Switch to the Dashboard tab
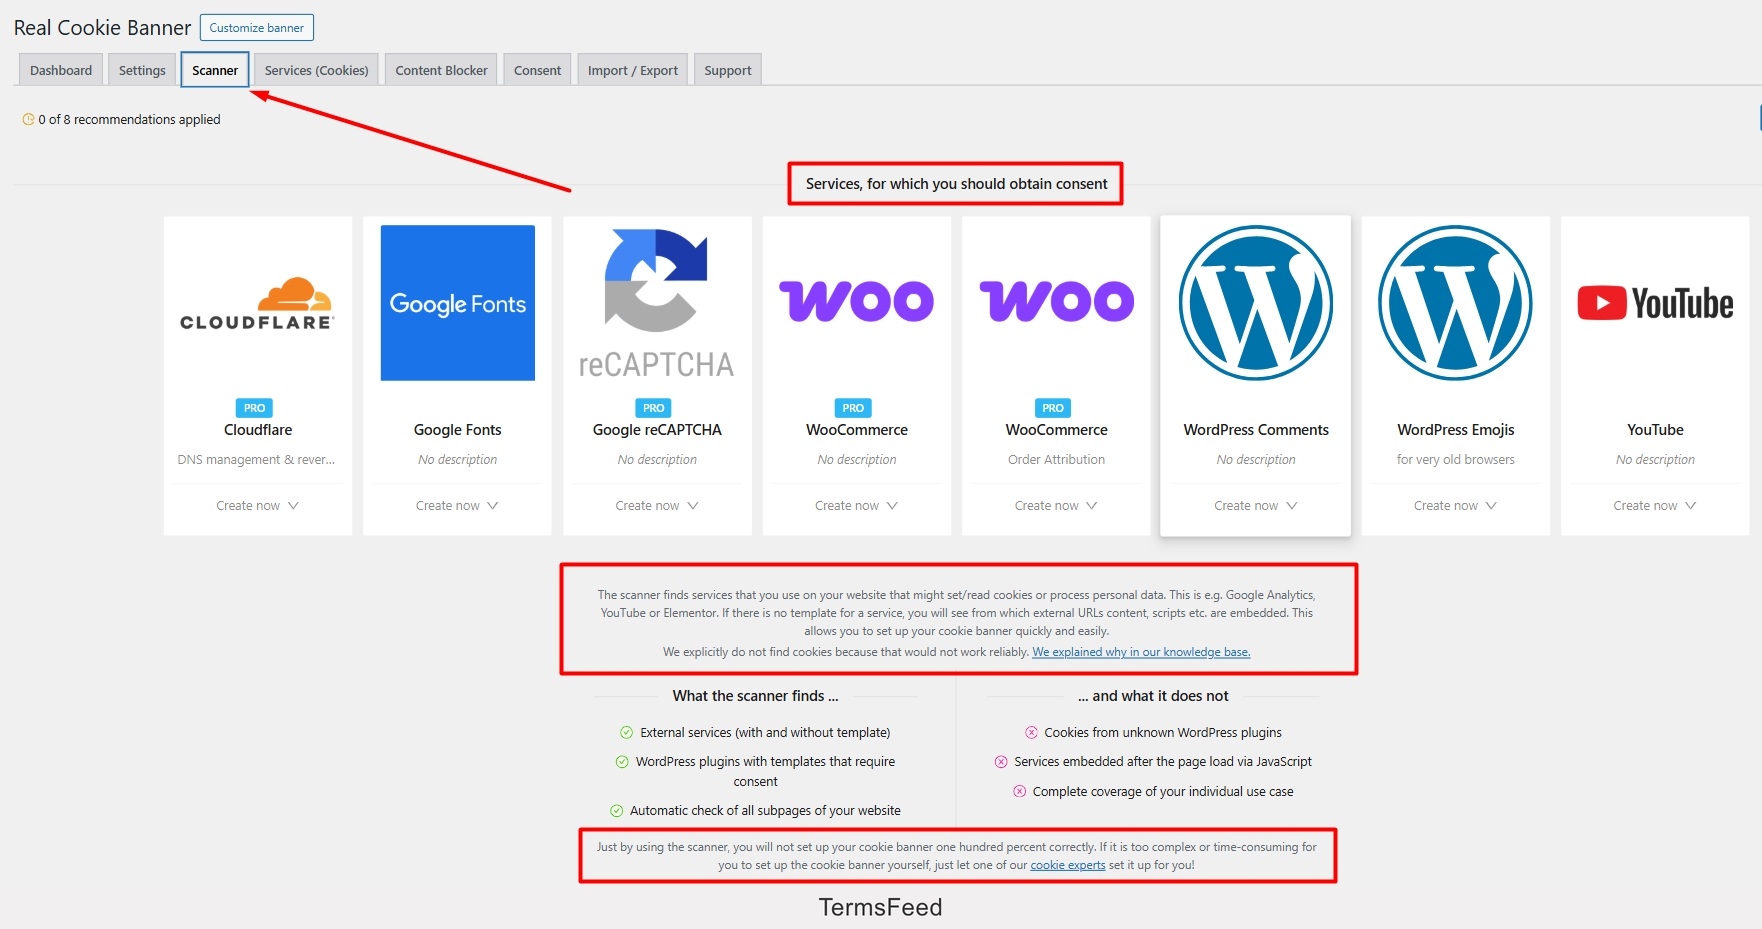1762x929 pixels. (x=61, y=70)
